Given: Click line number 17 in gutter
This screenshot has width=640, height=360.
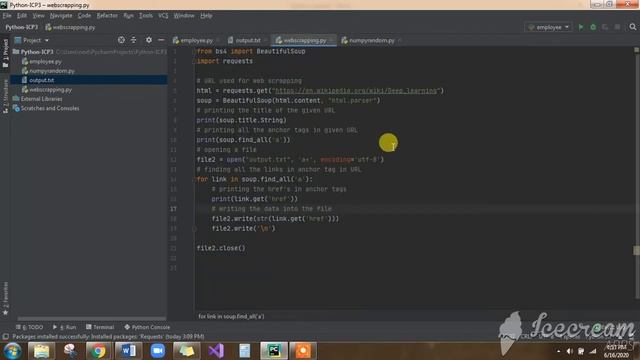Looking at the screenshot, I should (173, 209).
